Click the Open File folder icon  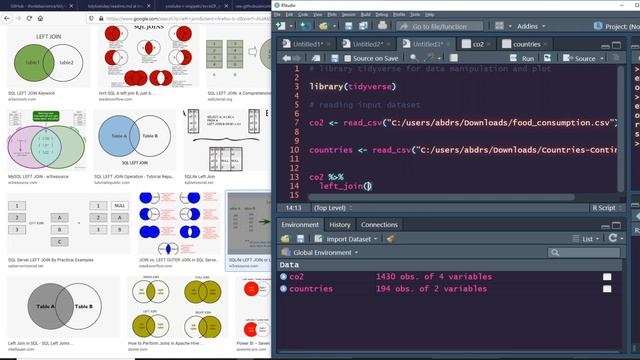pos(323,26)
